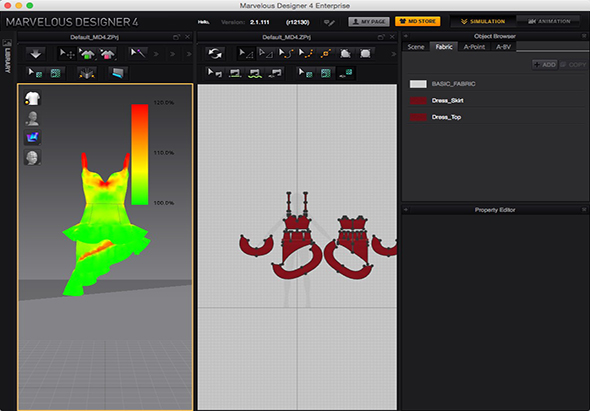
Task: Switch to ANIMATION mode
Action: tap(549, 21)
